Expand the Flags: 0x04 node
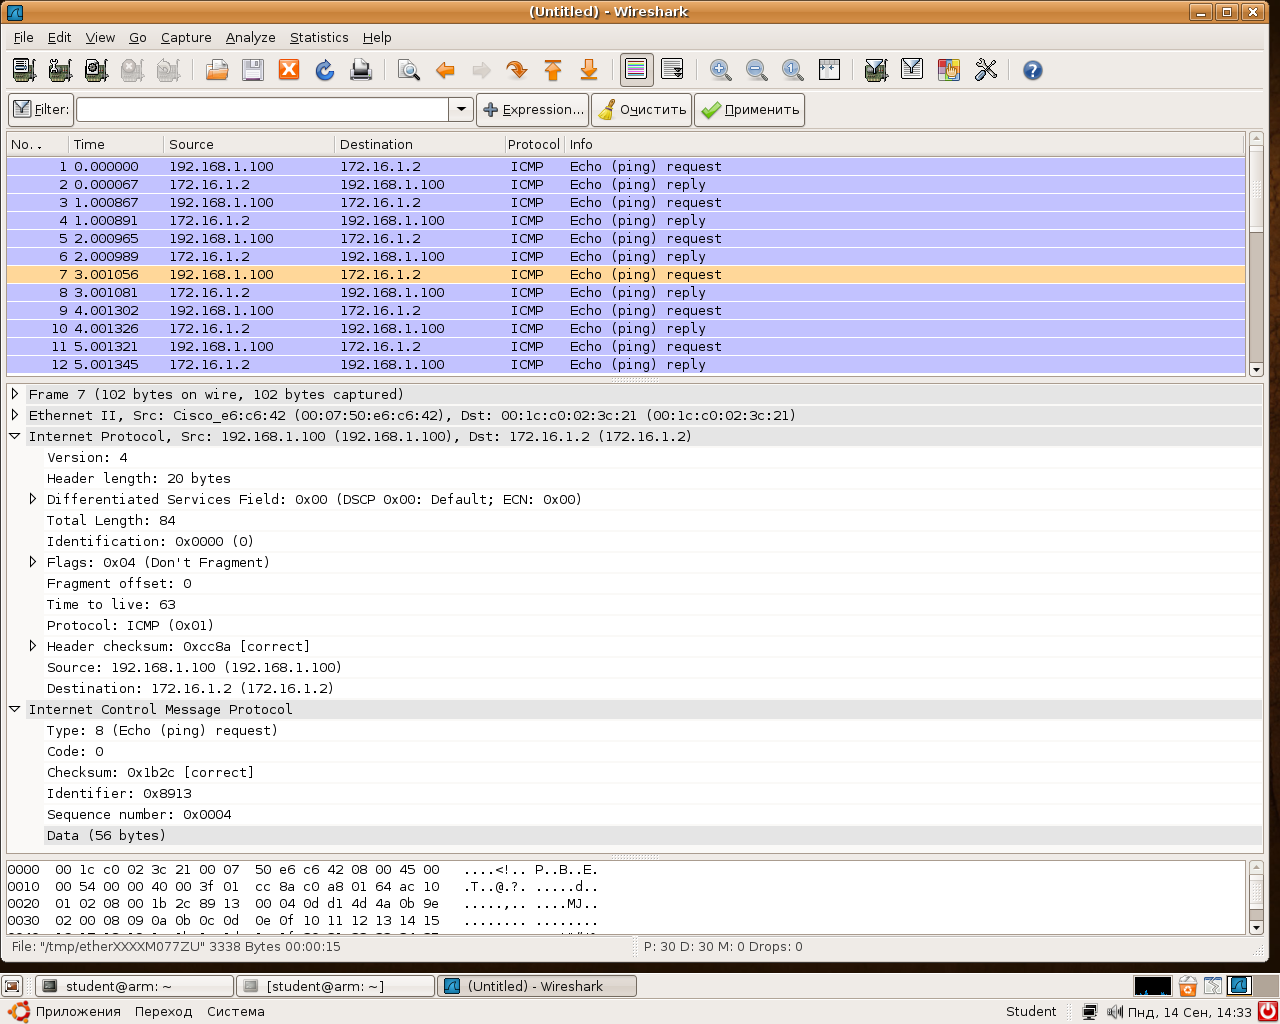 (33, 562)
